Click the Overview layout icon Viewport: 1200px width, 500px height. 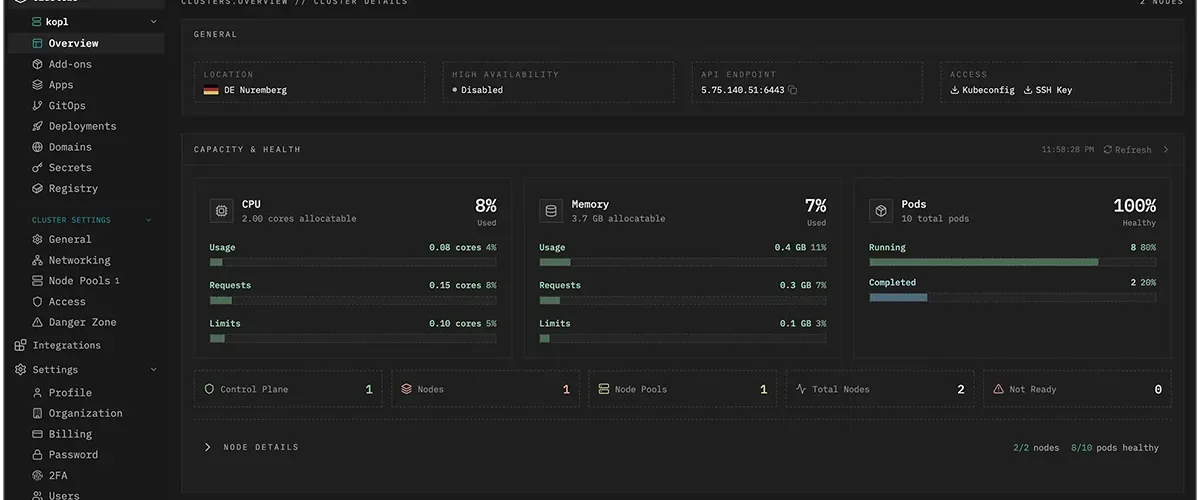[38, 43]
